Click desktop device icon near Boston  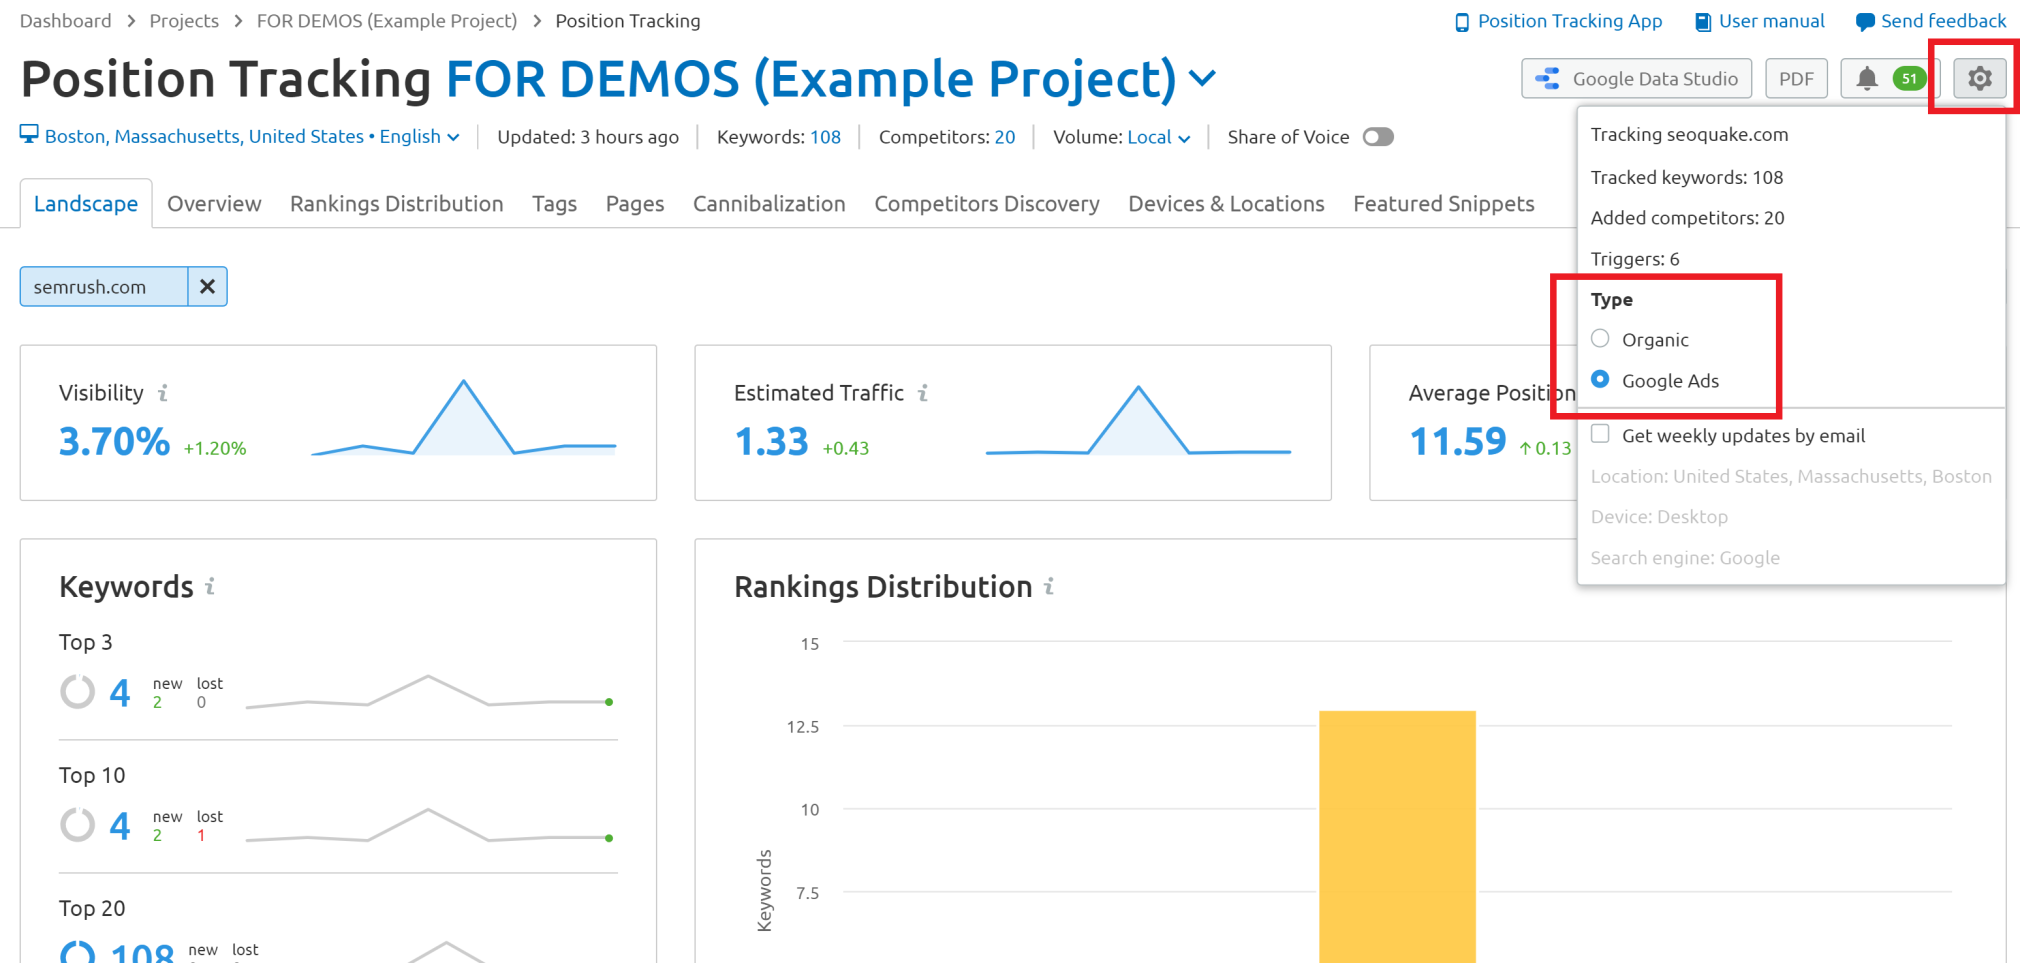coord(29,135)
